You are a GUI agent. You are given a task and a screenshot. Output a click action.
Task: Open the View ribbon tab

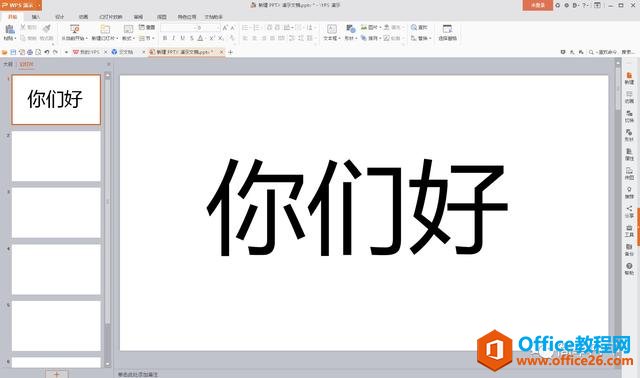pyautogui.click(x=162, y=17)
